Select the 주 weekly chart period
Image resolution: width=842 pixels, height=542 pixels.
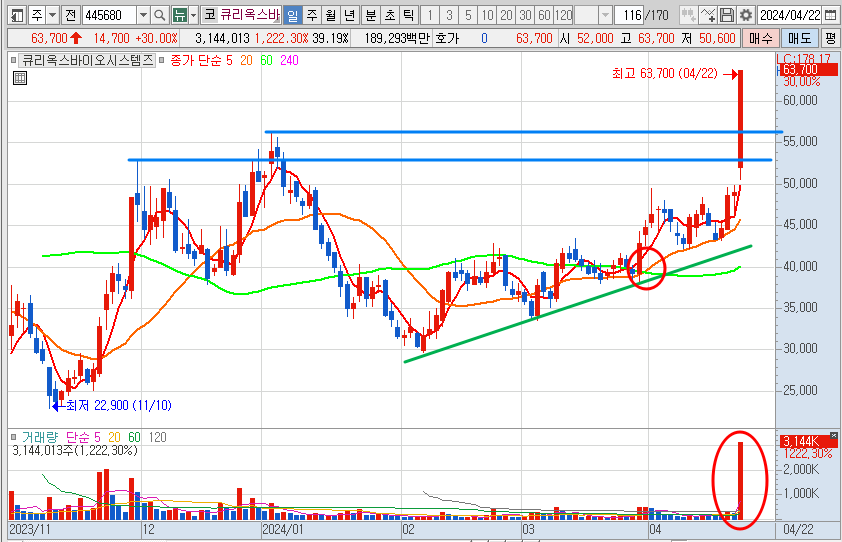pos(312,15)
